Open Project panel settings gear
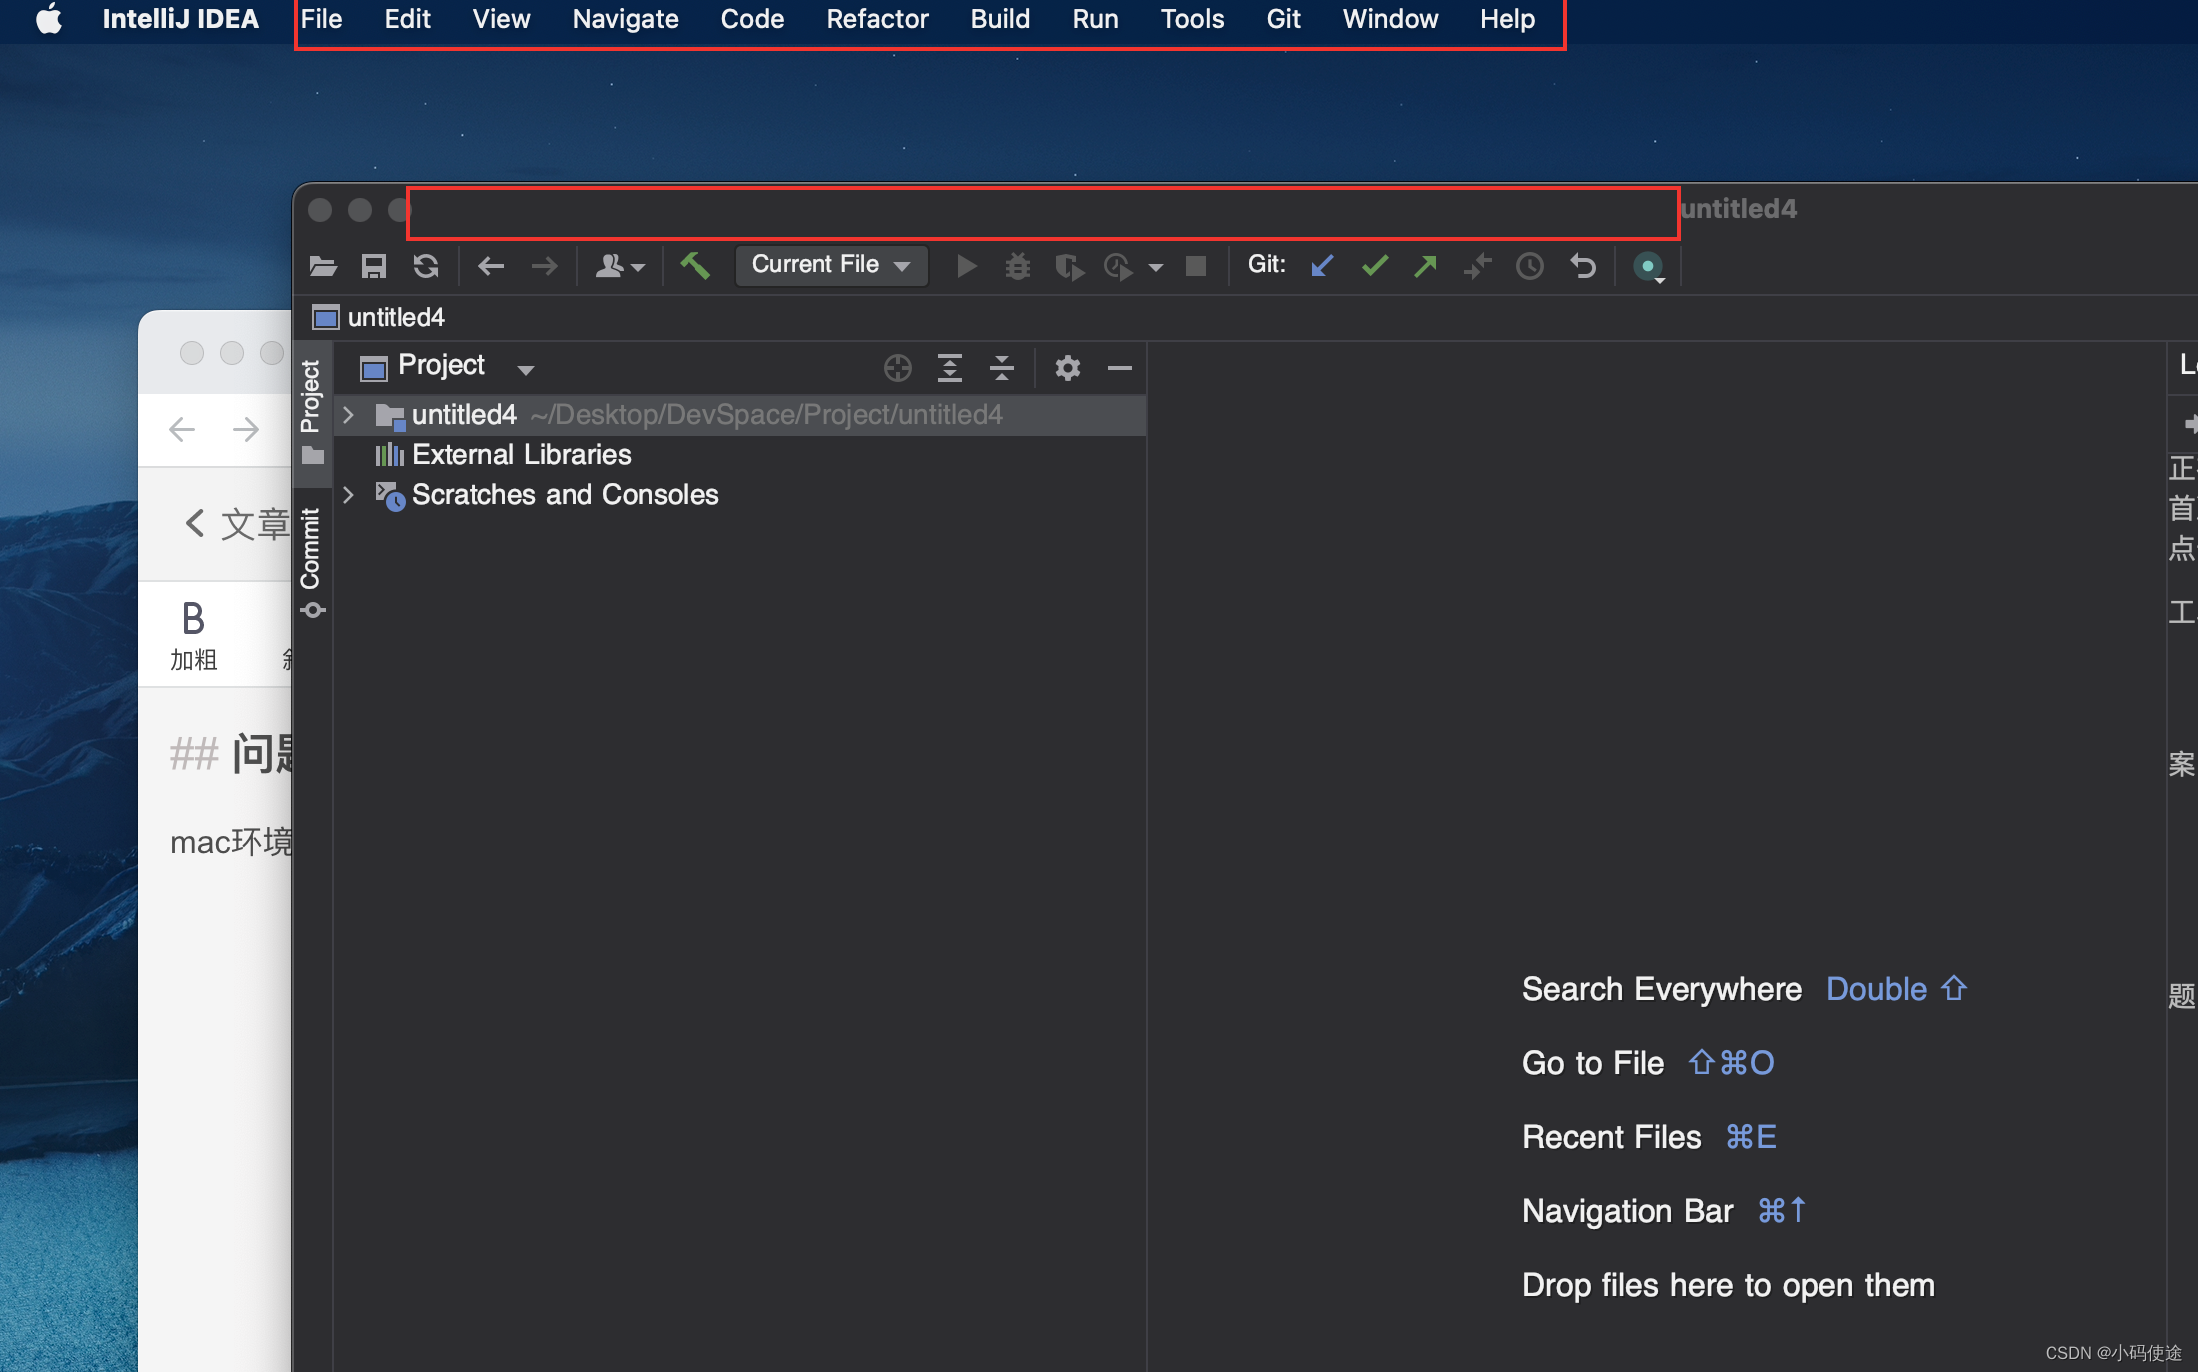This screenshot has width=2198, height=1372. click(1068, 368)
